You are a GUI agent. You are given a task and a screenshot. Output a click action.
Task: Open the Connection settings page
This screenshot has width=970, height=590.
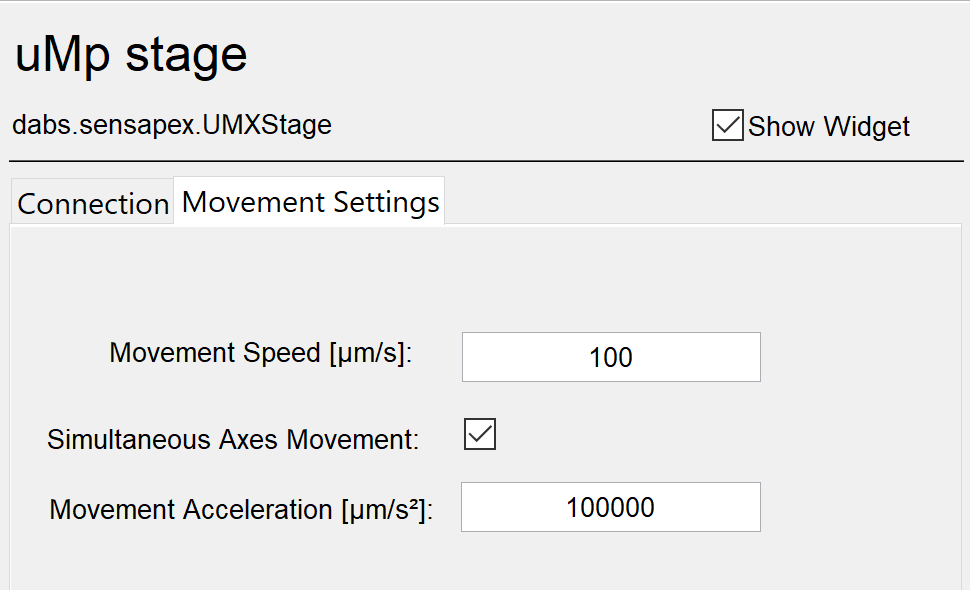pos(91,202)
